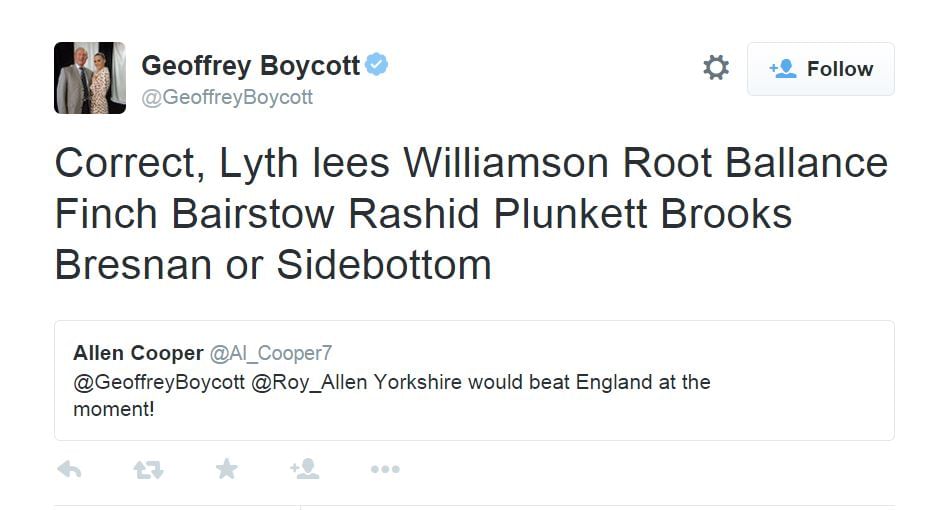
Task: Reply to Geoffrey Boycott's tweet
Action: click(x=69, y=468)
